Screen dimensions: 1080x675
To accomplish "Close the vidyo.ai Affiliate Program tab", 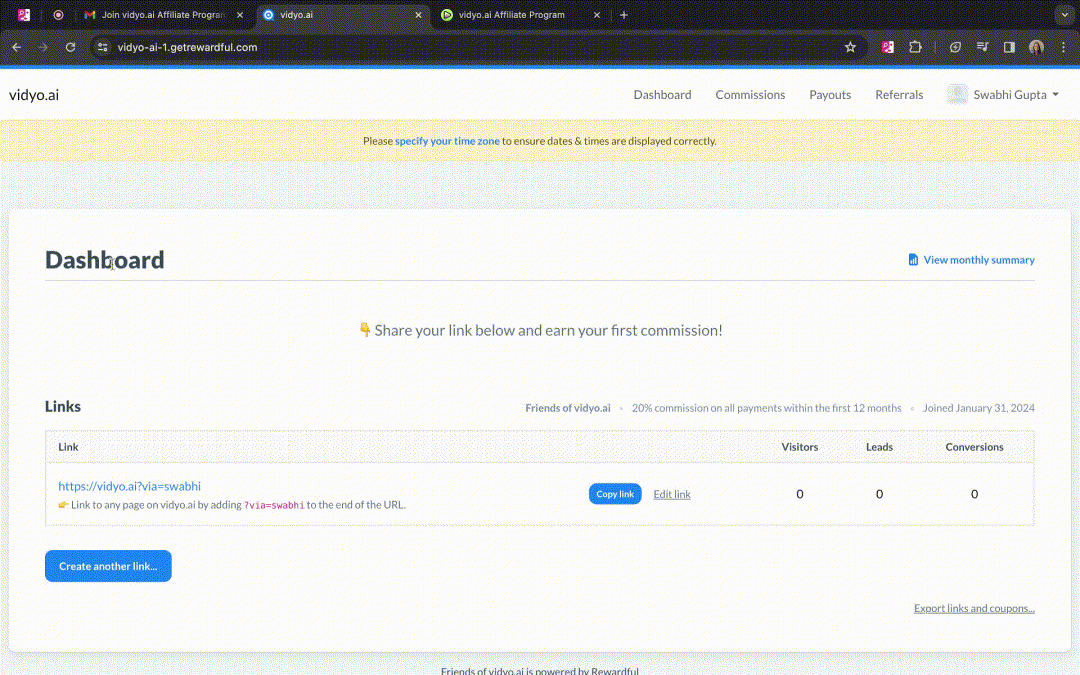I will 596,14.
